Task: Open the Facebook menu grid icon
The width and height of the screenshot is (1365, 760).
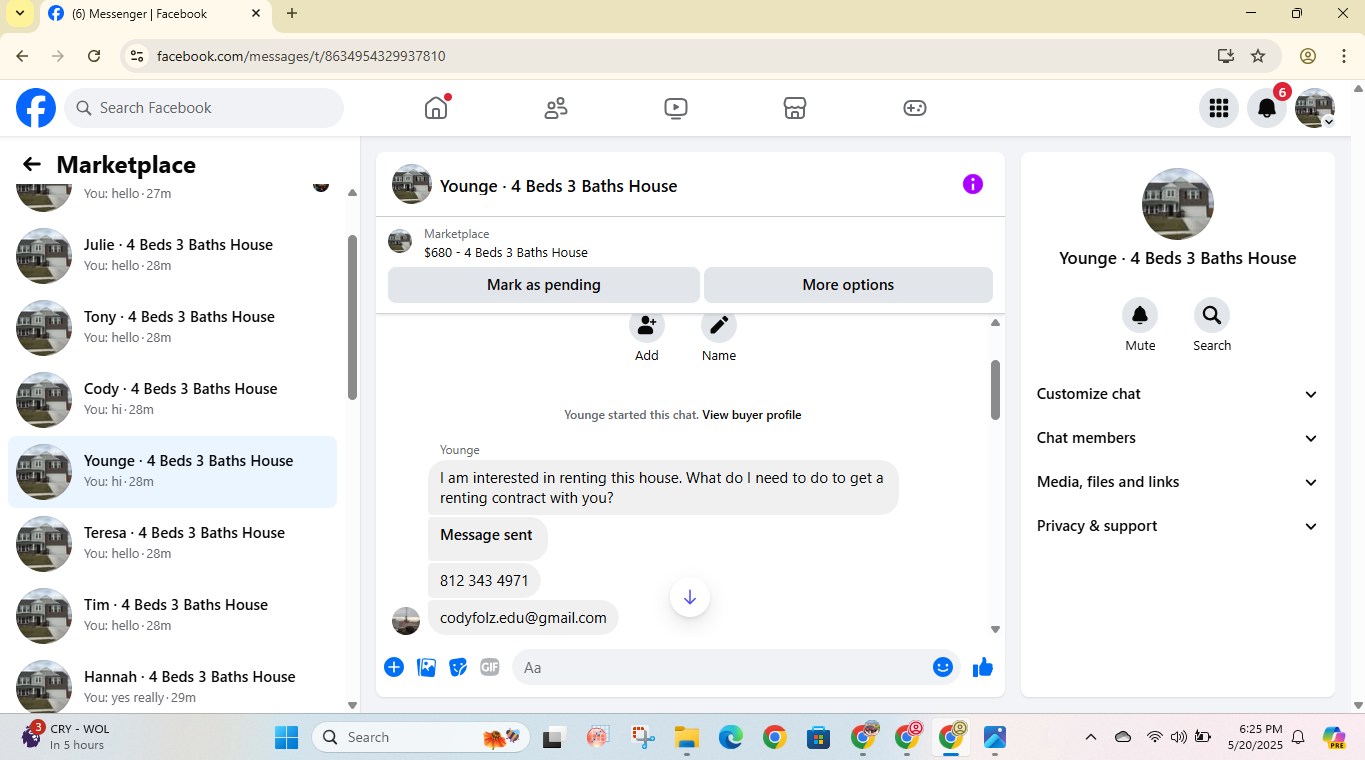Action: point(1219,108)
